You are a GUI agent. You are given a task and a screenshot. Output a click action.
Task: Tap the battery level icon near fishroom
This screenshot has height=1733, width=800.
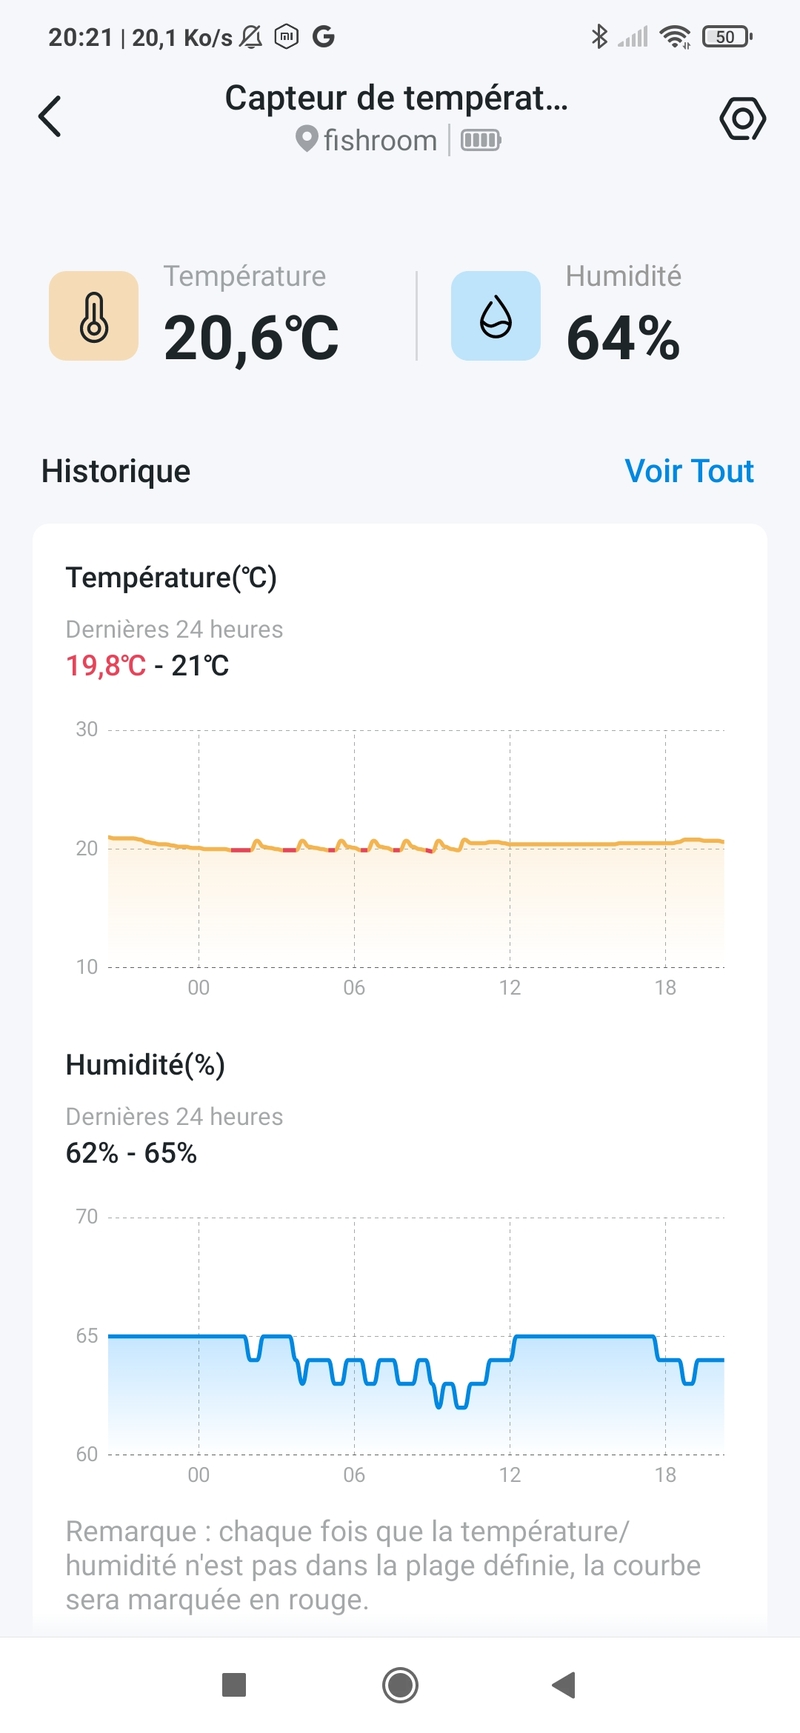pos(481,140)
